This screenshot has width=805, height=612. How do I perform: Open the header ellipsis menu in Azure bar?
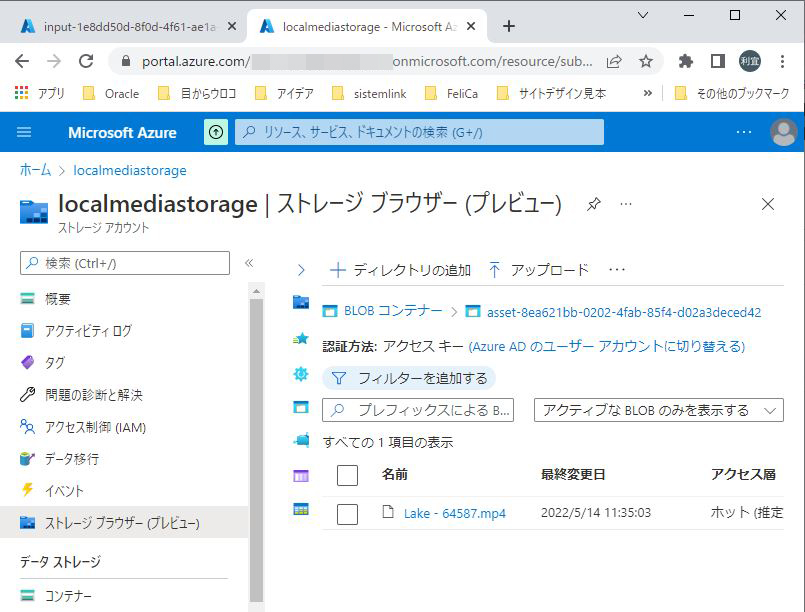744,132
